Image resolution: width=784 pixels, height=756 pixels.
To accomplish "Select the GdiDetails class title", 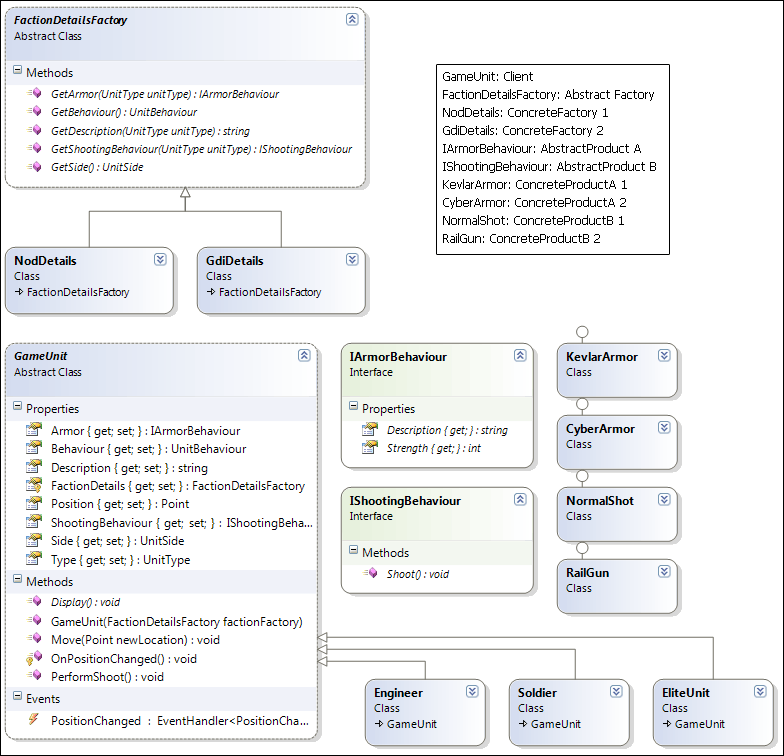I will point(234,260).
